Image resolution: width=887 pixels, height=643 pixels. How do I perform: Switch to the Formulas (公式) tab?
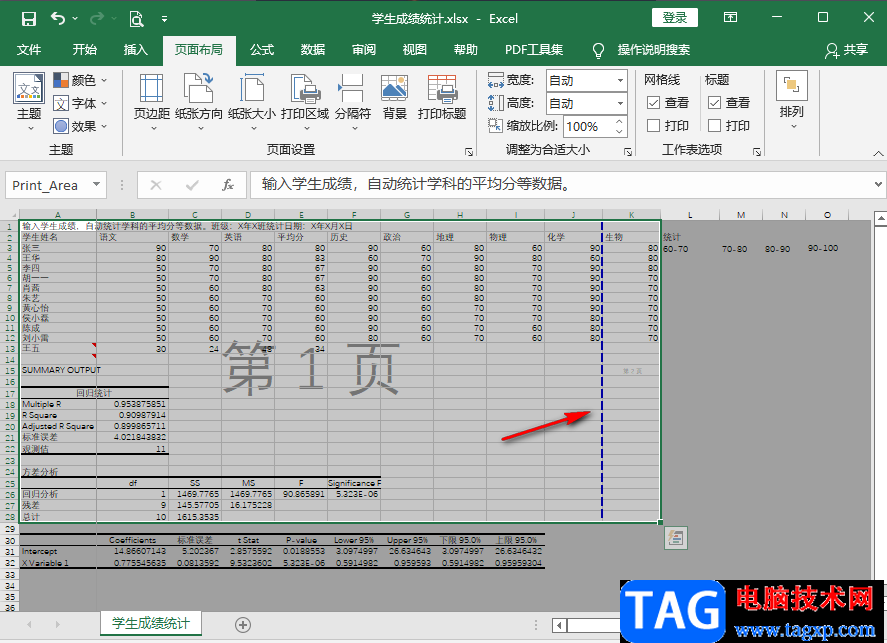coord(262,50)
